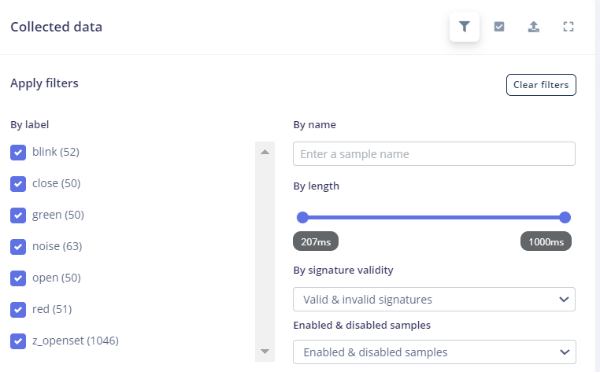Toggle the green (50) checkbox
The height and width of the screenshot is (373, 600).
(x=18, y=215)
